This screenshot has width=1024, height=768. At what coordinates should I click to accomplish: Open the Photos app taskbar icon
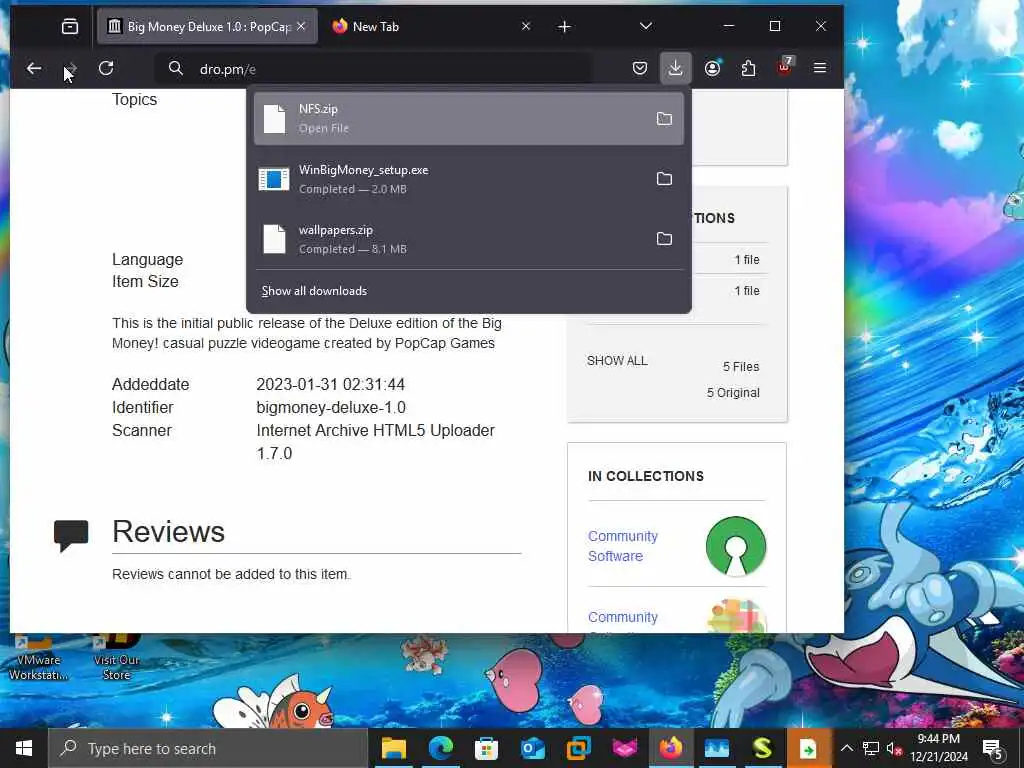point(716,748)
